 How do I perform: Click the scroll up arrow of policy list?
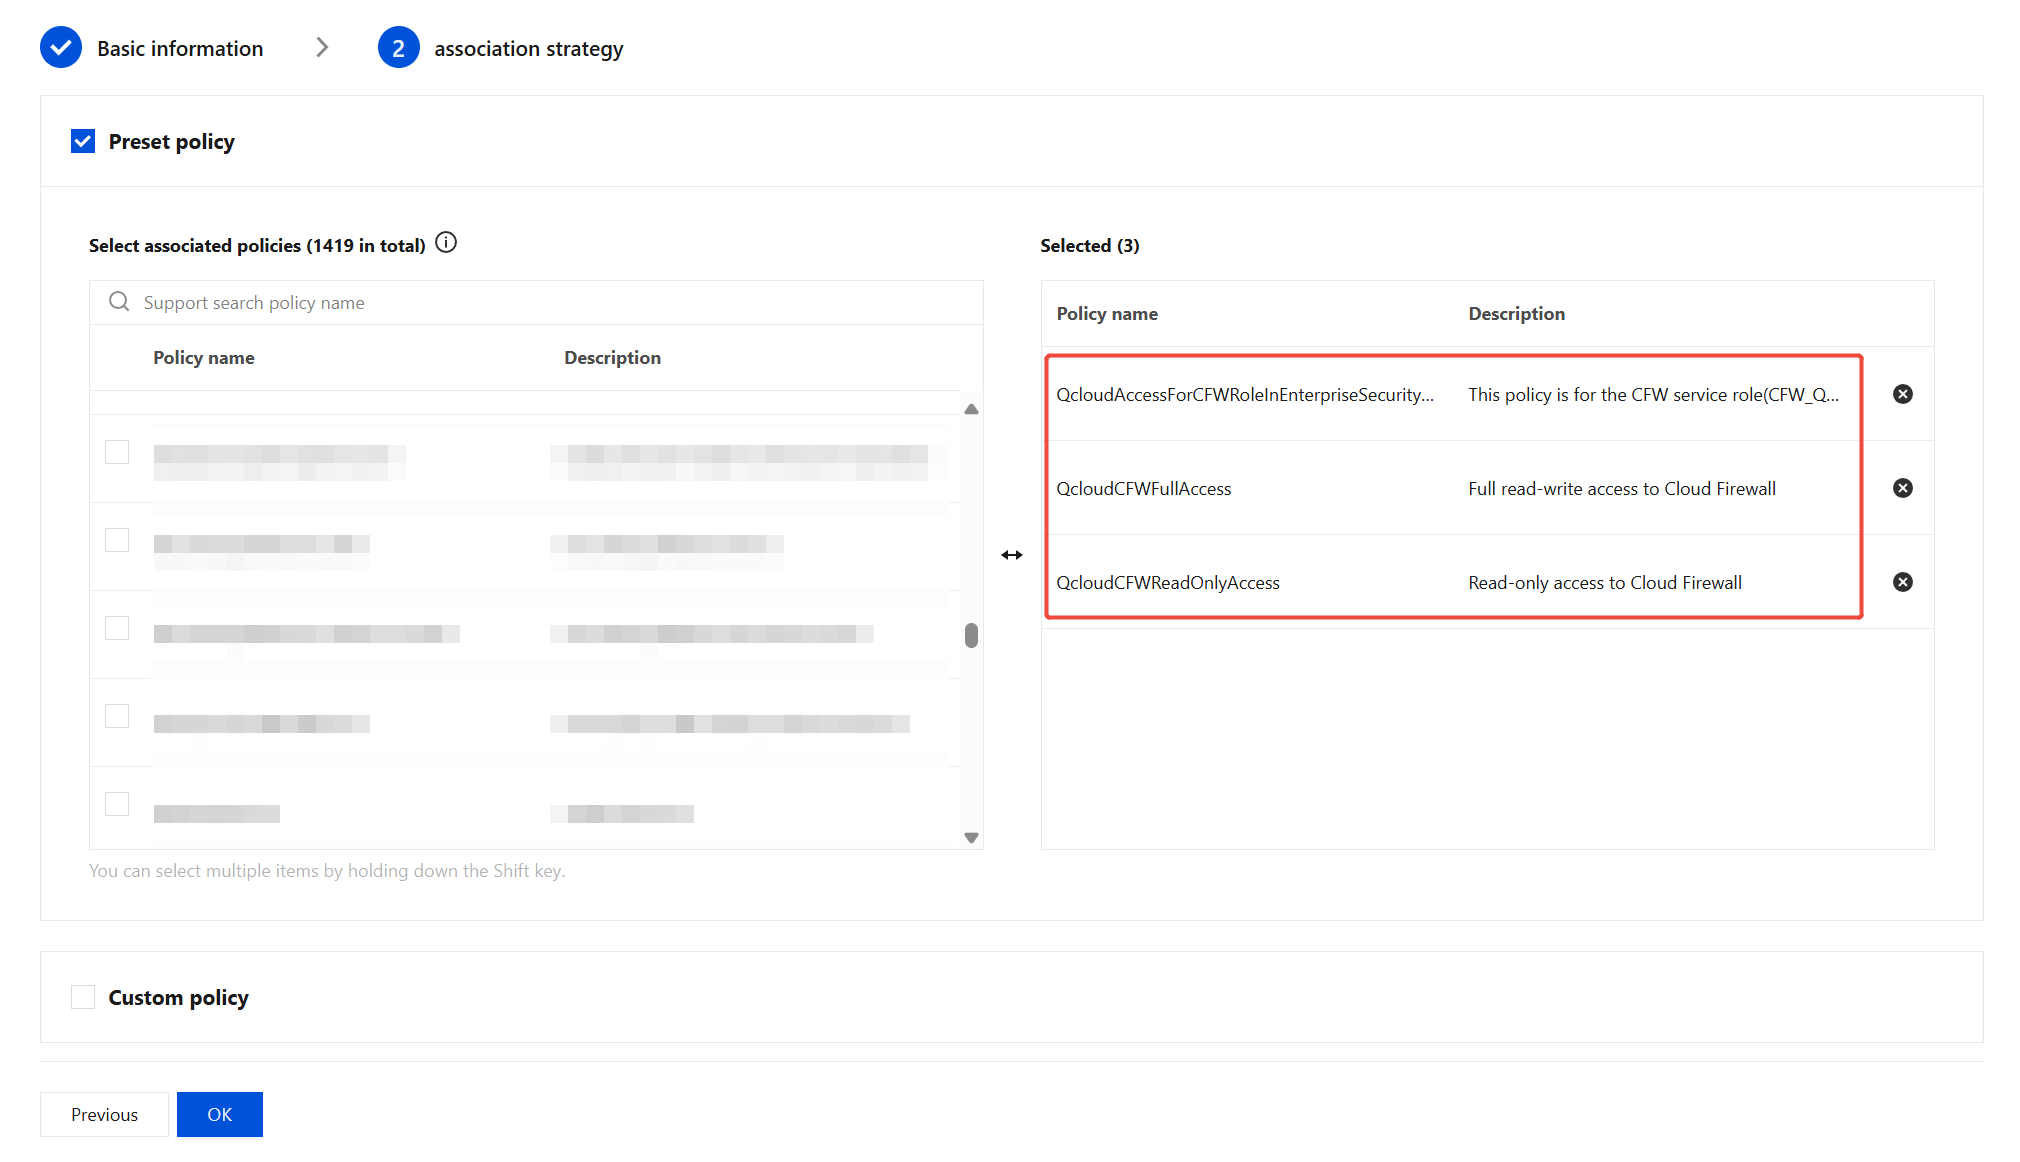tap(971, 409)
